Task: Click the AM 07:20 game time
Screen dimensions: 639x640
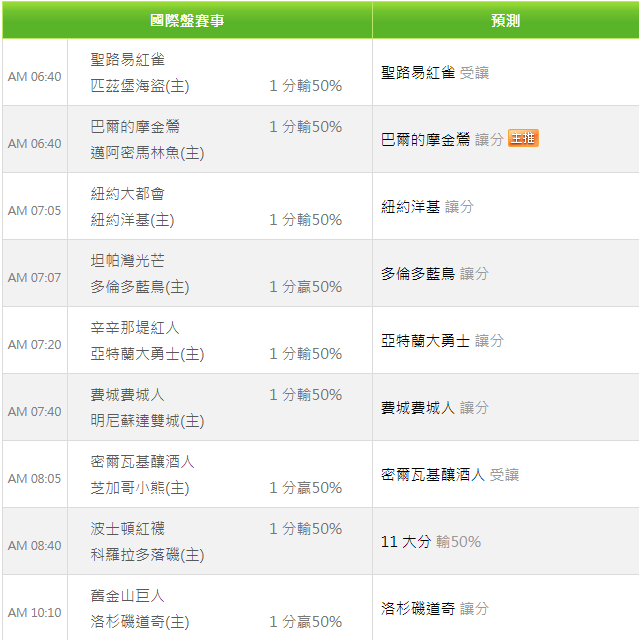Action: coord(35,344)
